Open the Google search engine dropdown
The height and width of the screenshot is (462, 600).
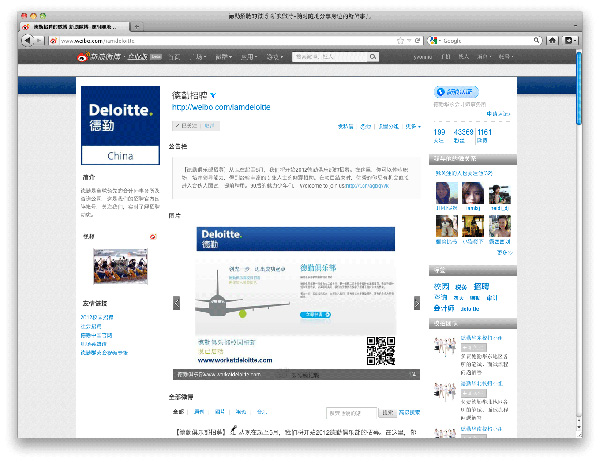click(436, 40)
